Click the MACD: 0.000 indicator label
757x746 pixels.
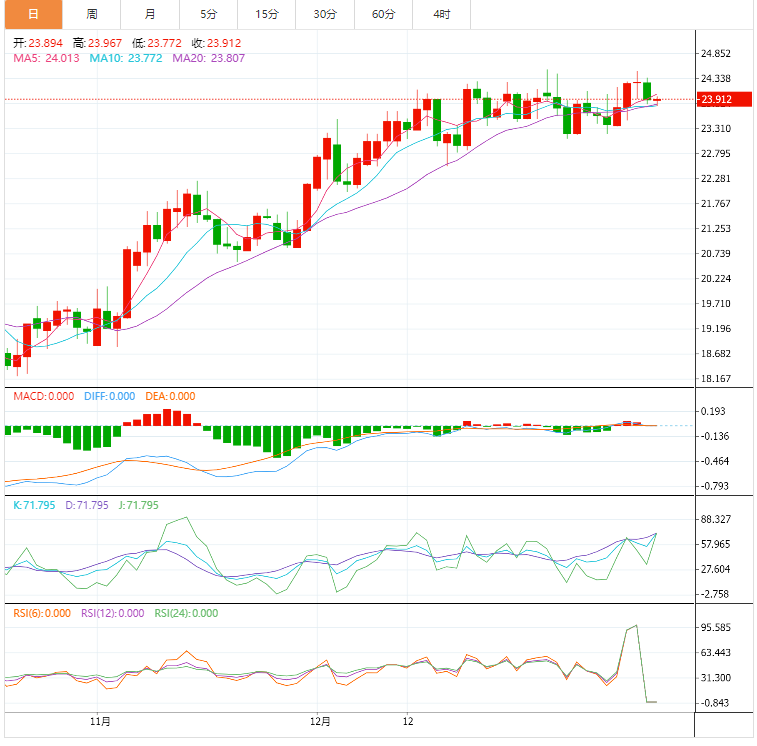pyautogui.click(x=43, y=396)
